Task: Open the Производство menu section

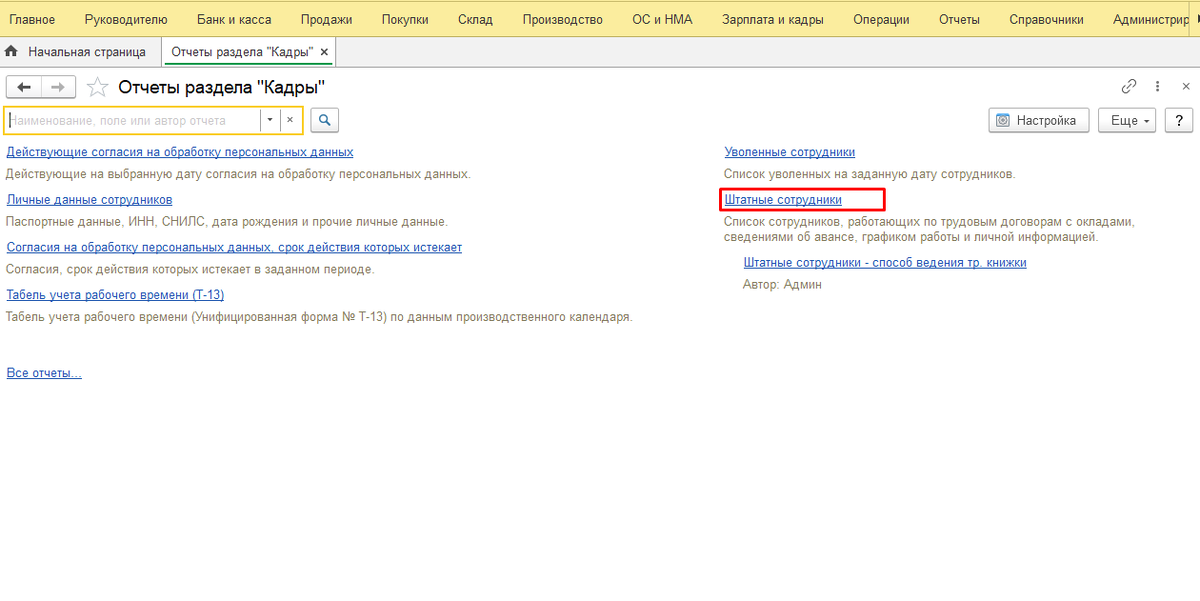Action: point(562,19)
